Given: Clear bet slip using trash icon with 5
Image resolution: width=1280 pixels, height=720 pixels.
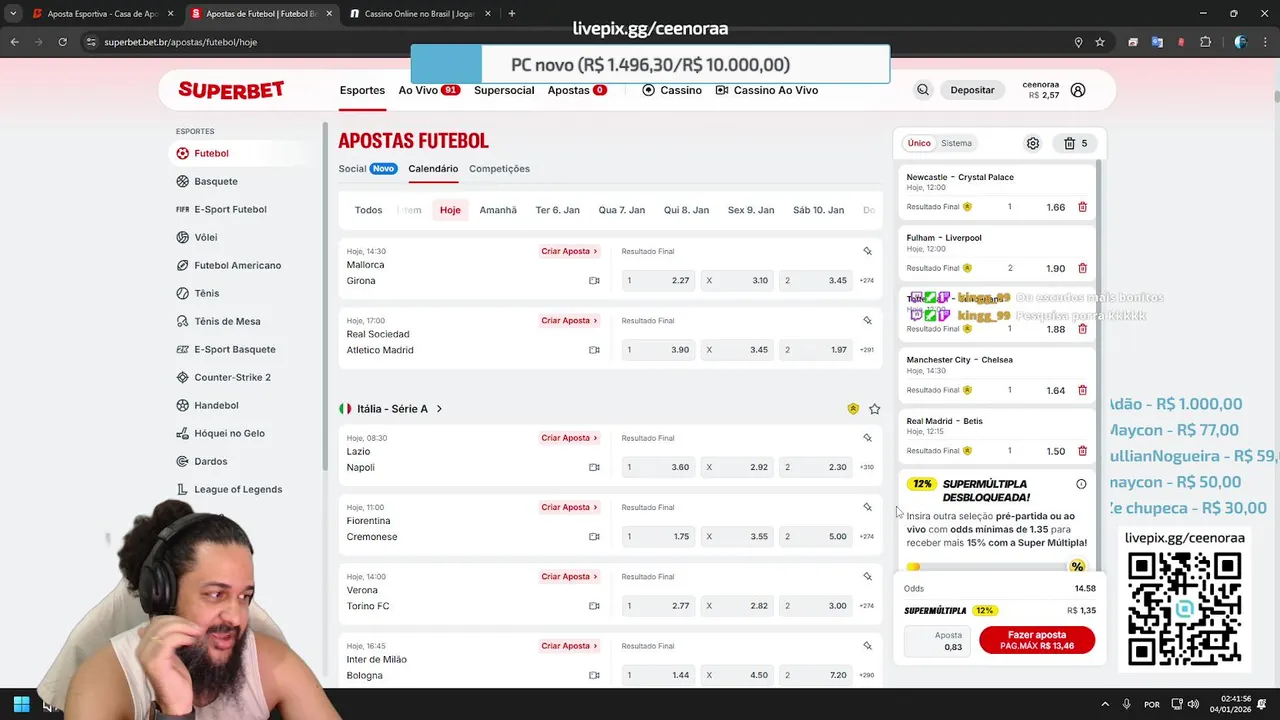Looking at the screenshot, I should 1076,143.
